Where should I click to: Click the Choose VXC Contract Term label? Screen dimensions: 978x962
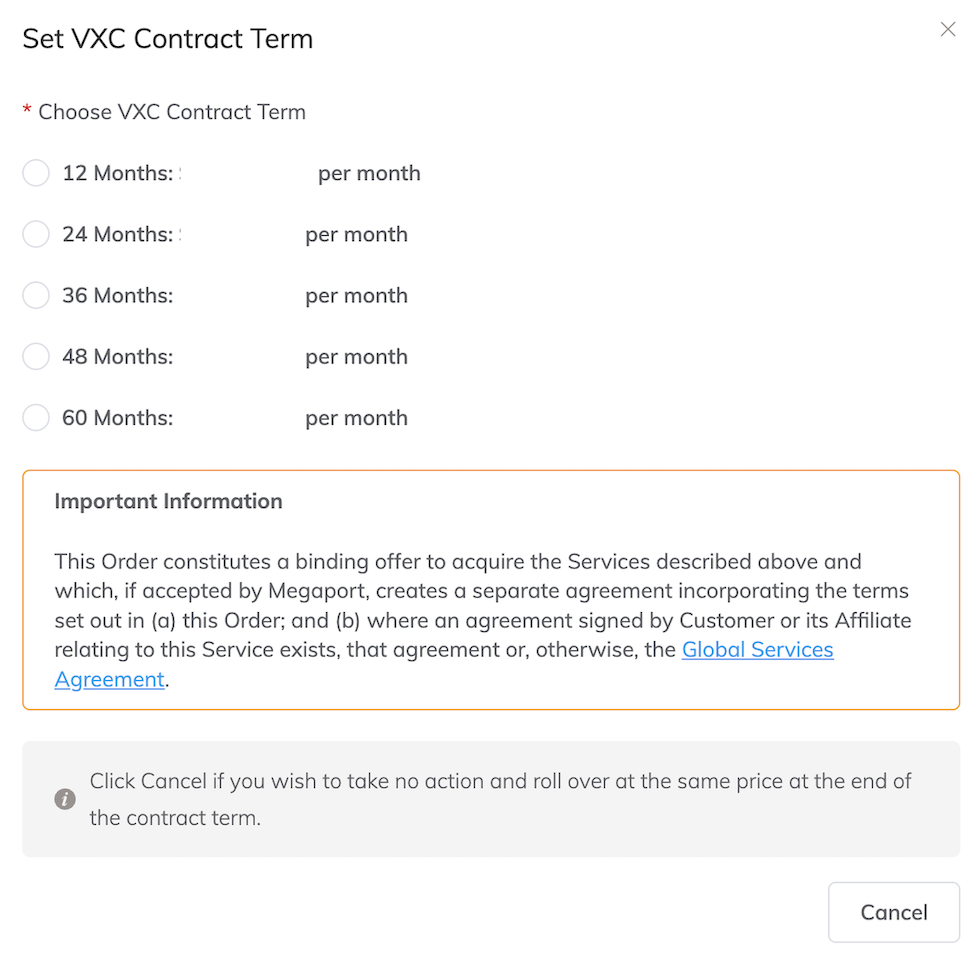click(171, 112)
